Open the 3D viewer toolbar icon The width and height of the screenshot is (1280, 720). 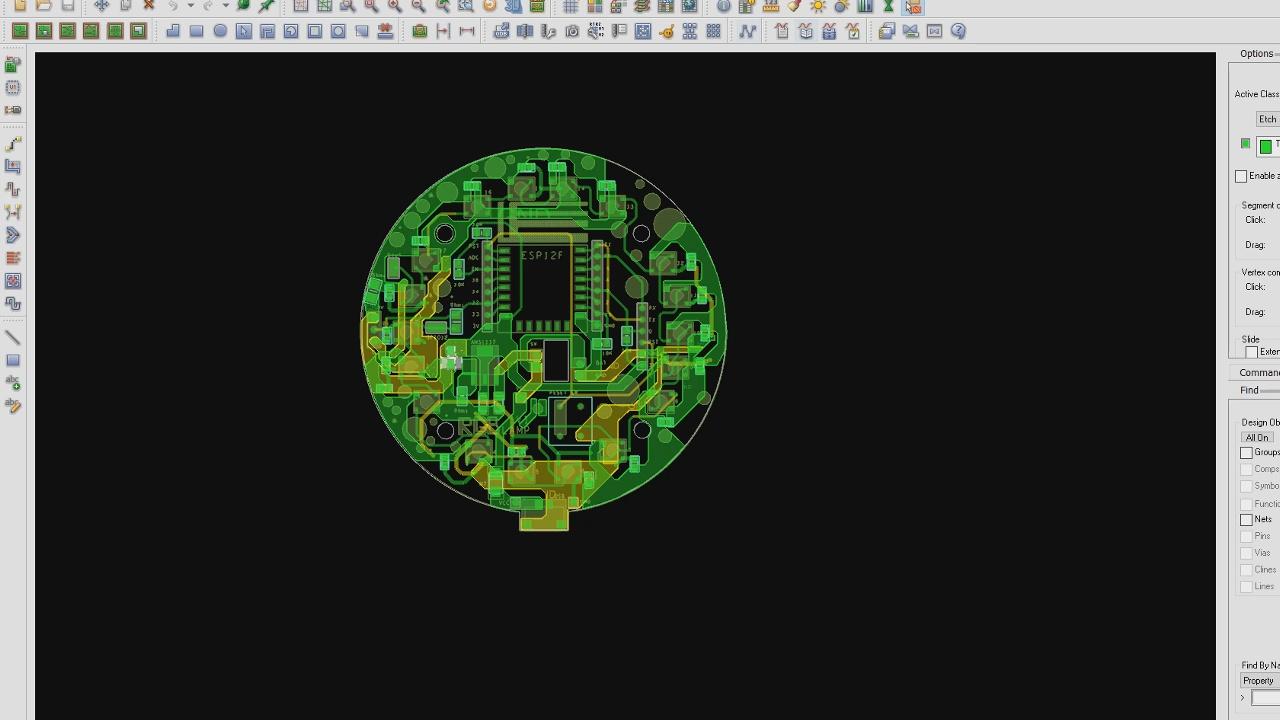pos(513,5)
